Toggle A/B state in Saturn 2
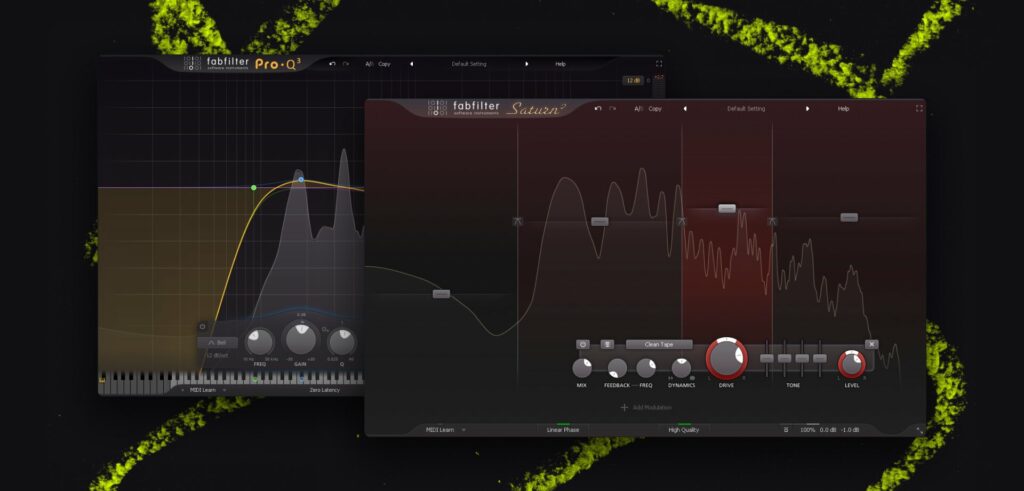 pos(639,108)
